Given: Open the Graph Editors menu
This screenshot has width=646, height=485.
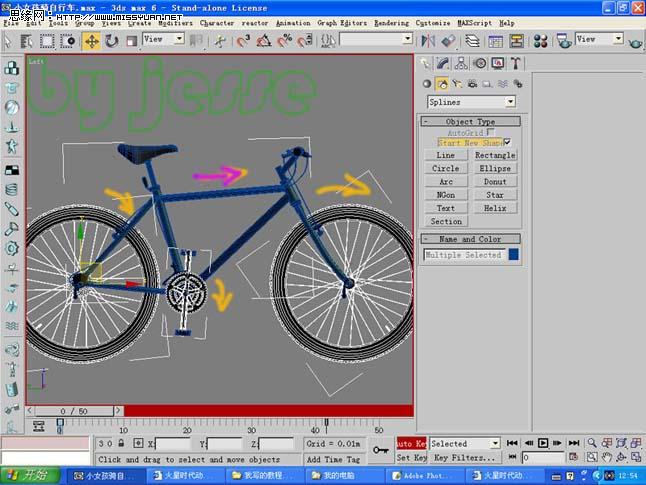Looking at the screenshot, I should point(342,23).
